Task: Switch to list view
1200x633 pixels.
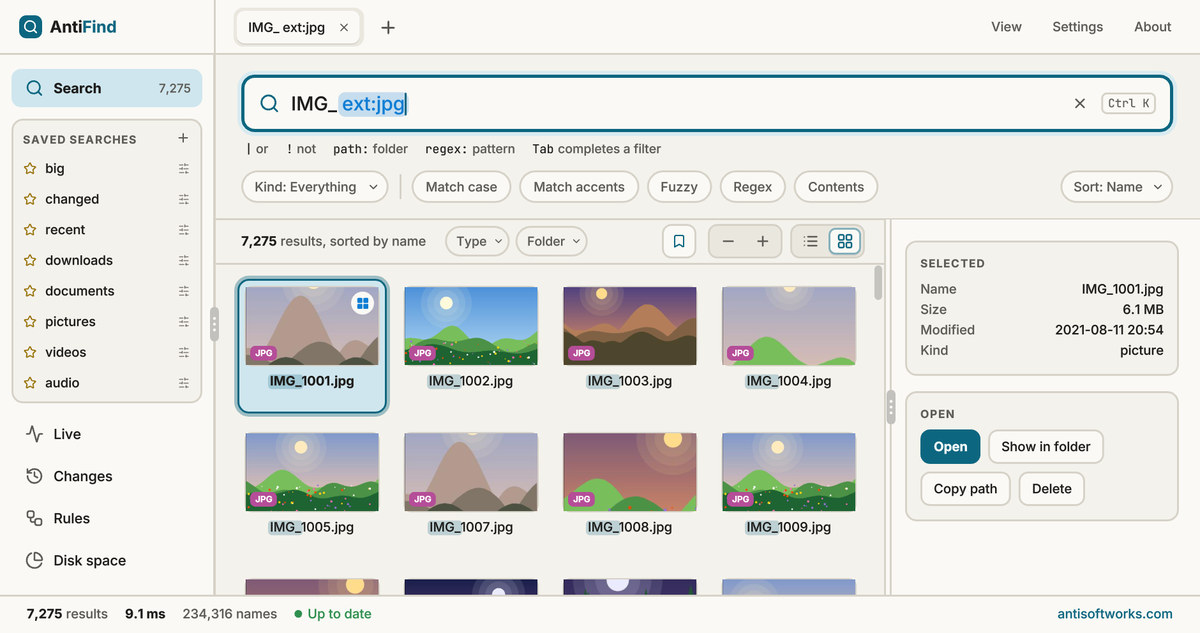Action: click(811, 241)
